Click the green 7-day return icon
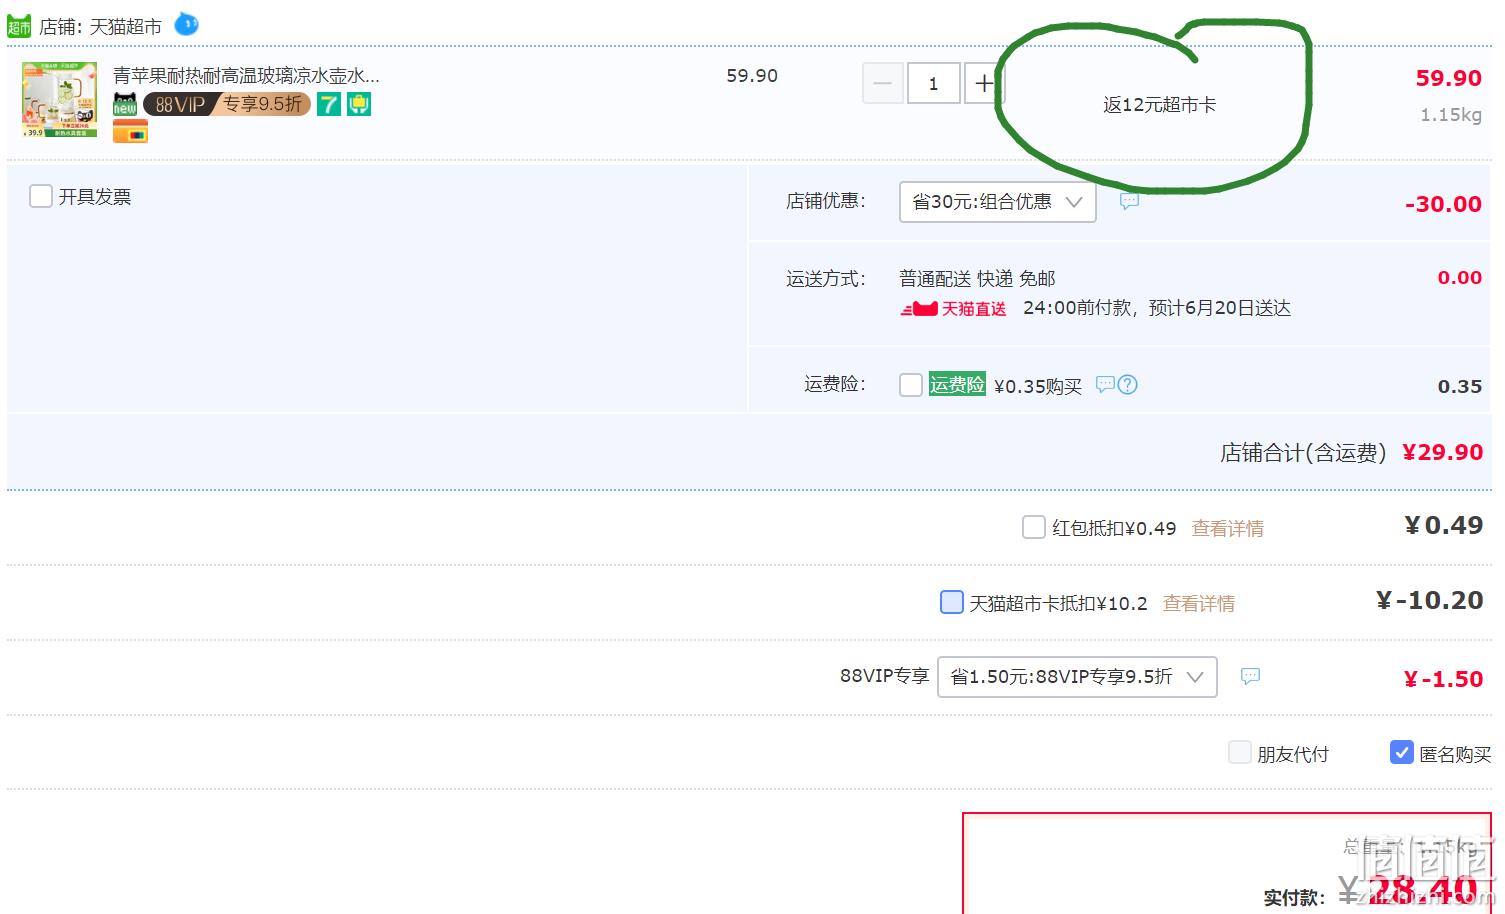Screen dimensions: 1505x914 [329, 104]
